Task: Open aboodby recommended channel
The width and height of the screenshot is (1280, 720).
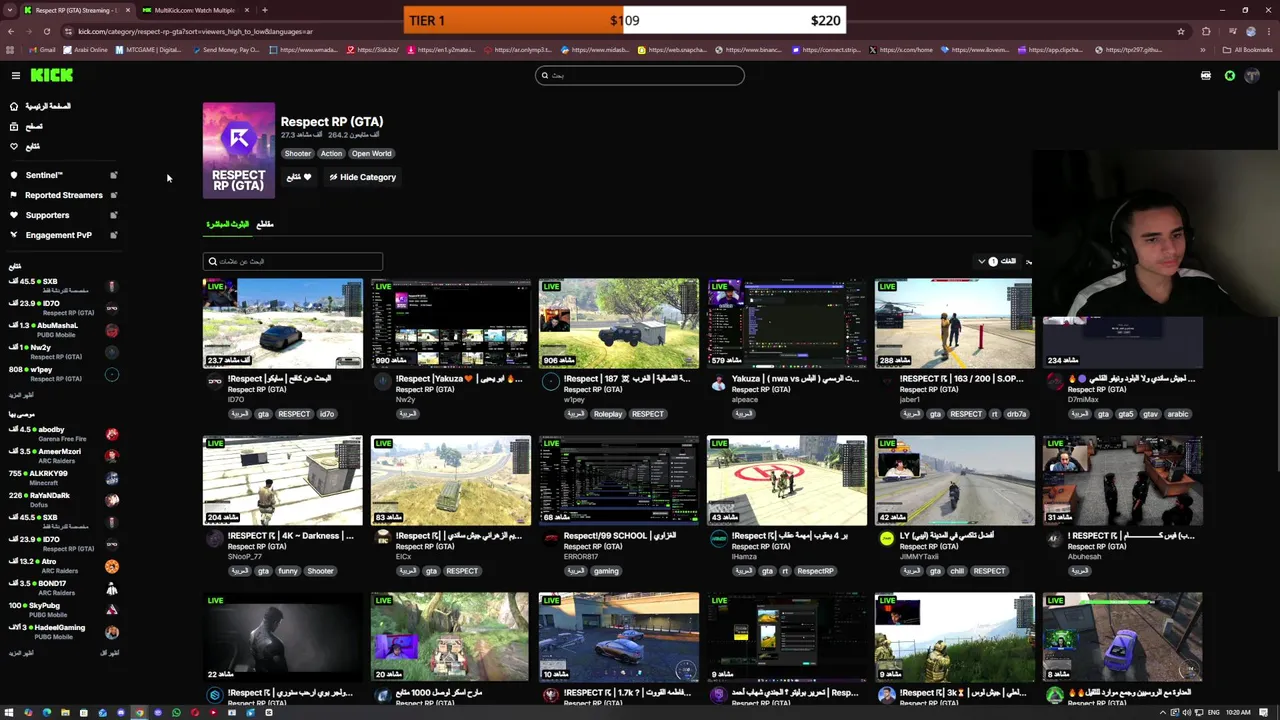Action: (x=63, y=434)
